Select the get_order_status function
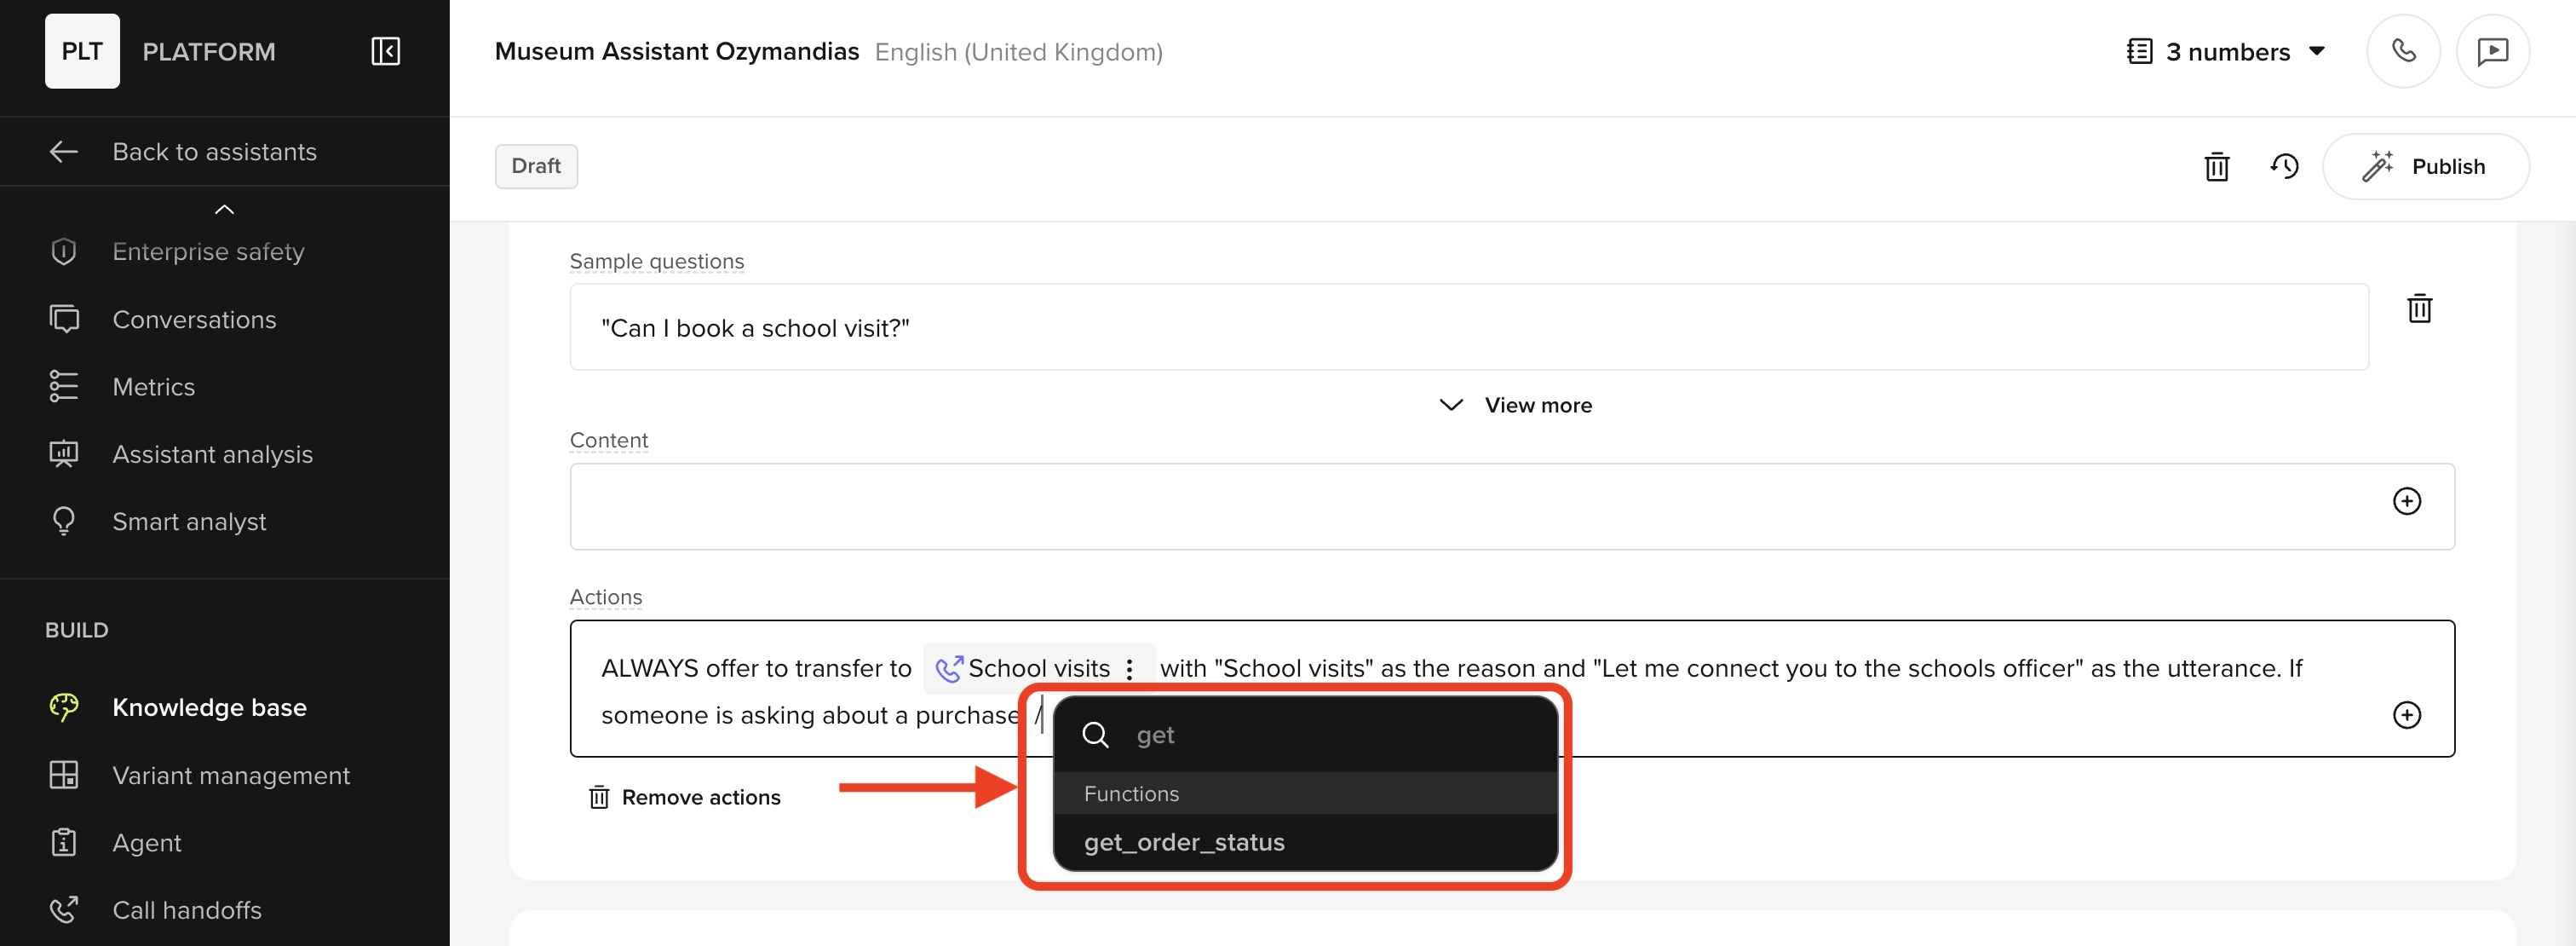 1184,841
